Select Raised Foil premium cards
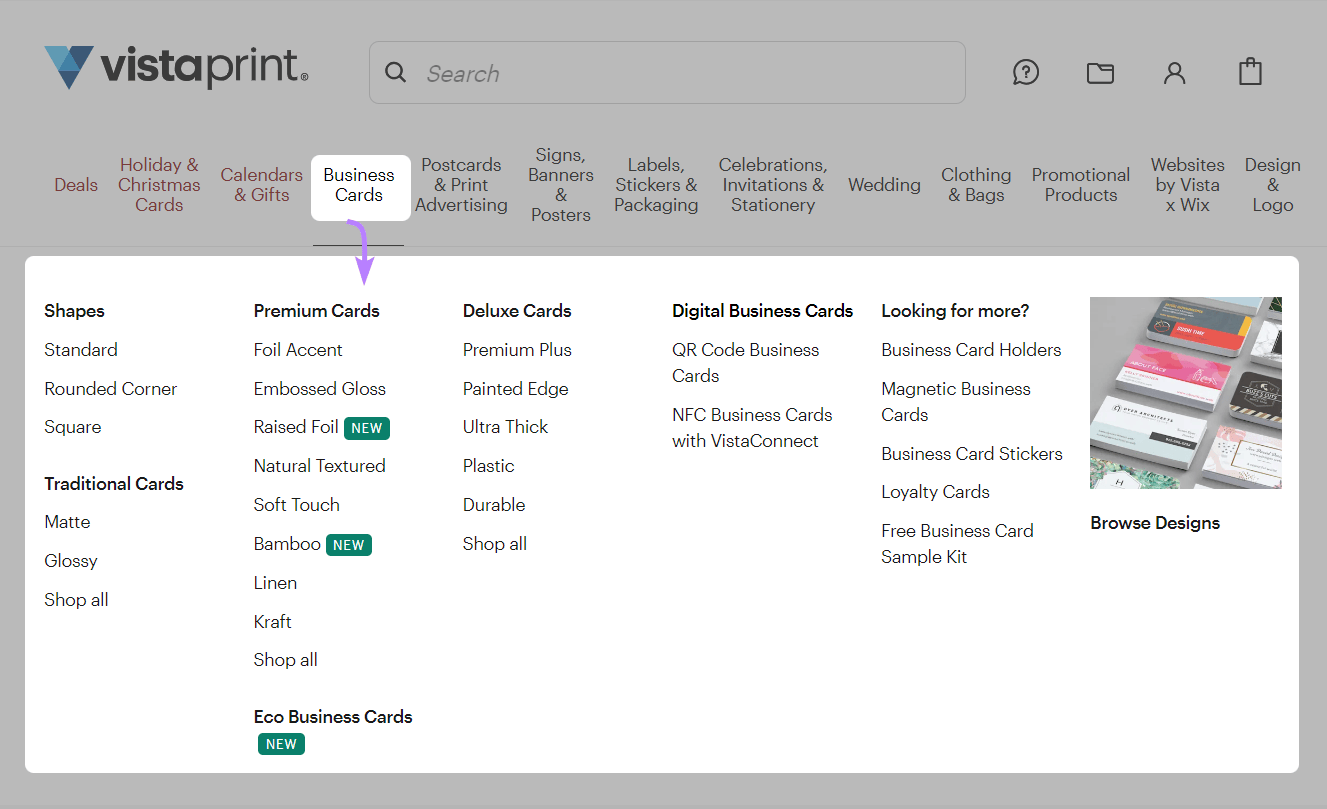The height and width of the screenshot is (809, 1327). pyautogui.click(x=296, y=427)
